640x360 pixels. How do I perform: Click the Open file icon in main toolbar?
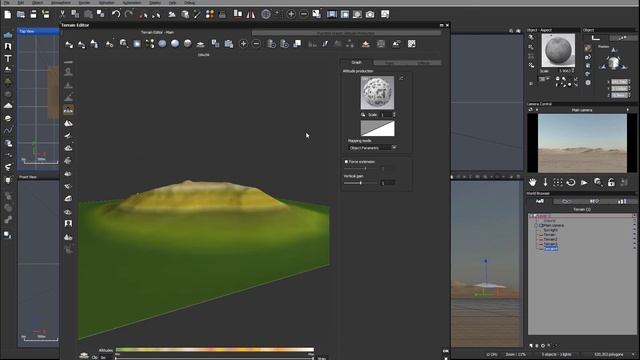click(x=21, y=15)
